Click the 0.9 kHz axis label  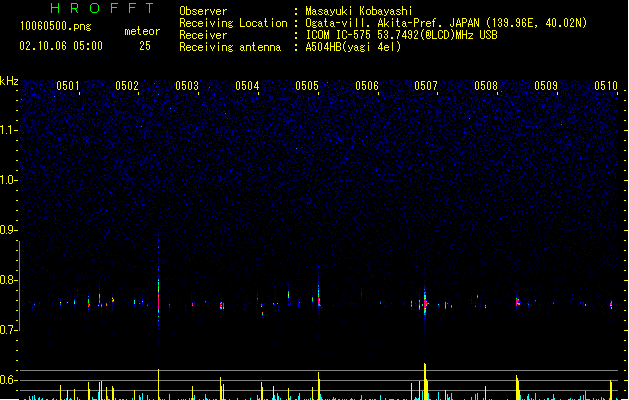pos(9,230)
